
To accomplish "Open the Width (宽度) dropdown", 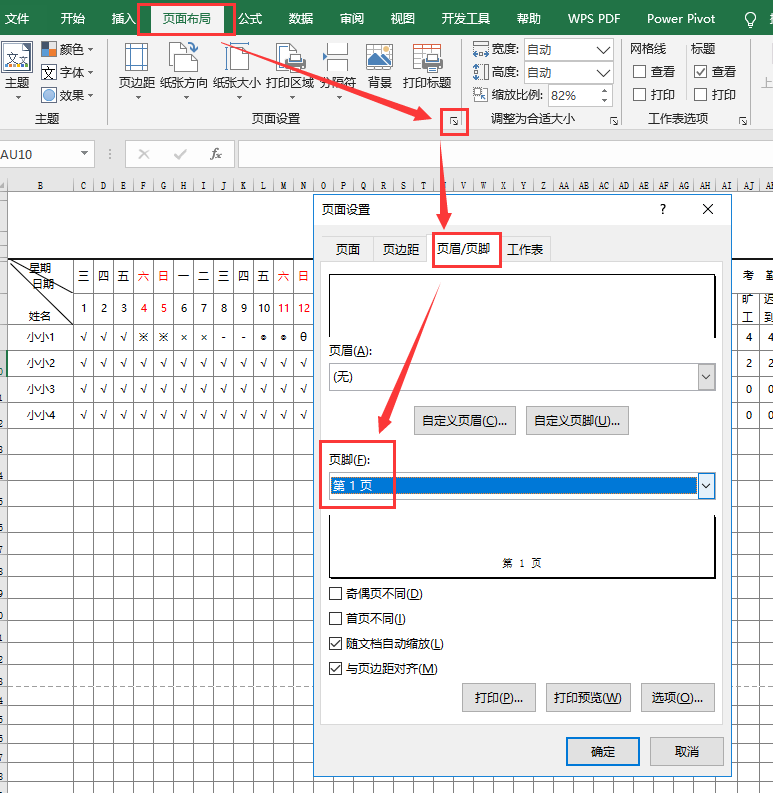I will tap(603, 50).
